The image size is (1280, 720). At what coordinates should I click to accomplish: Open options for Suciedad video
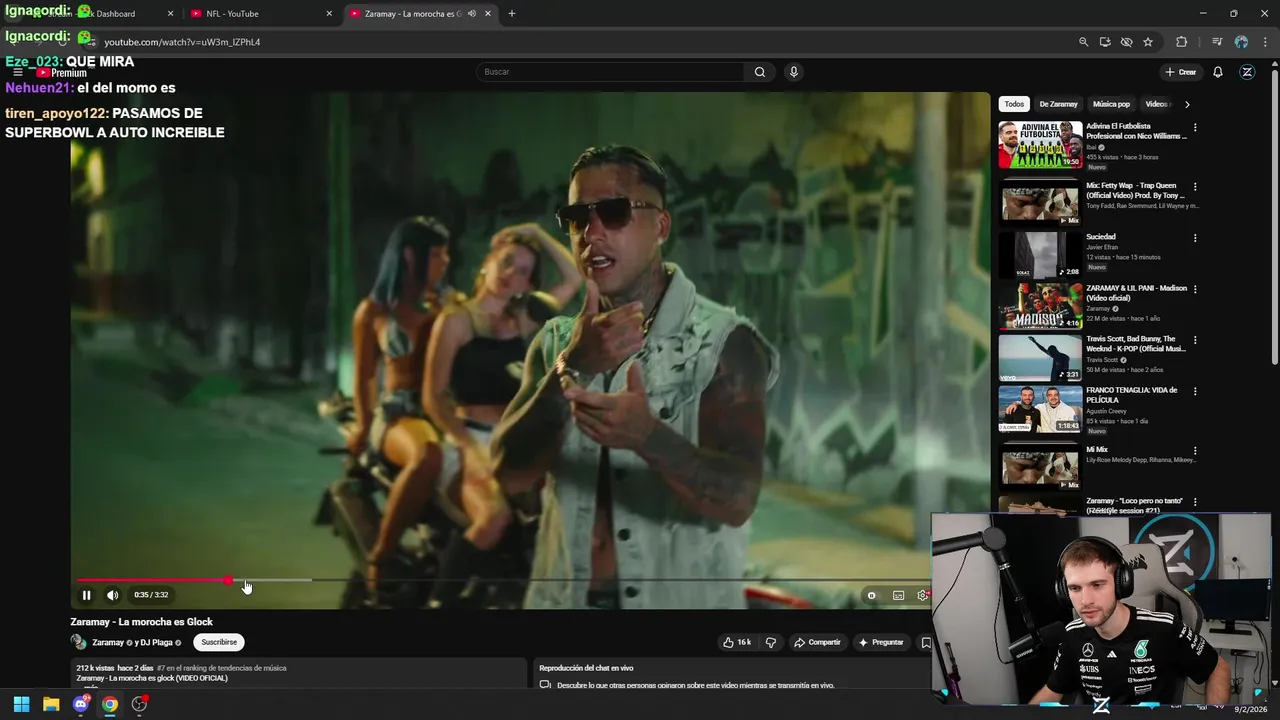(1194, 238)
